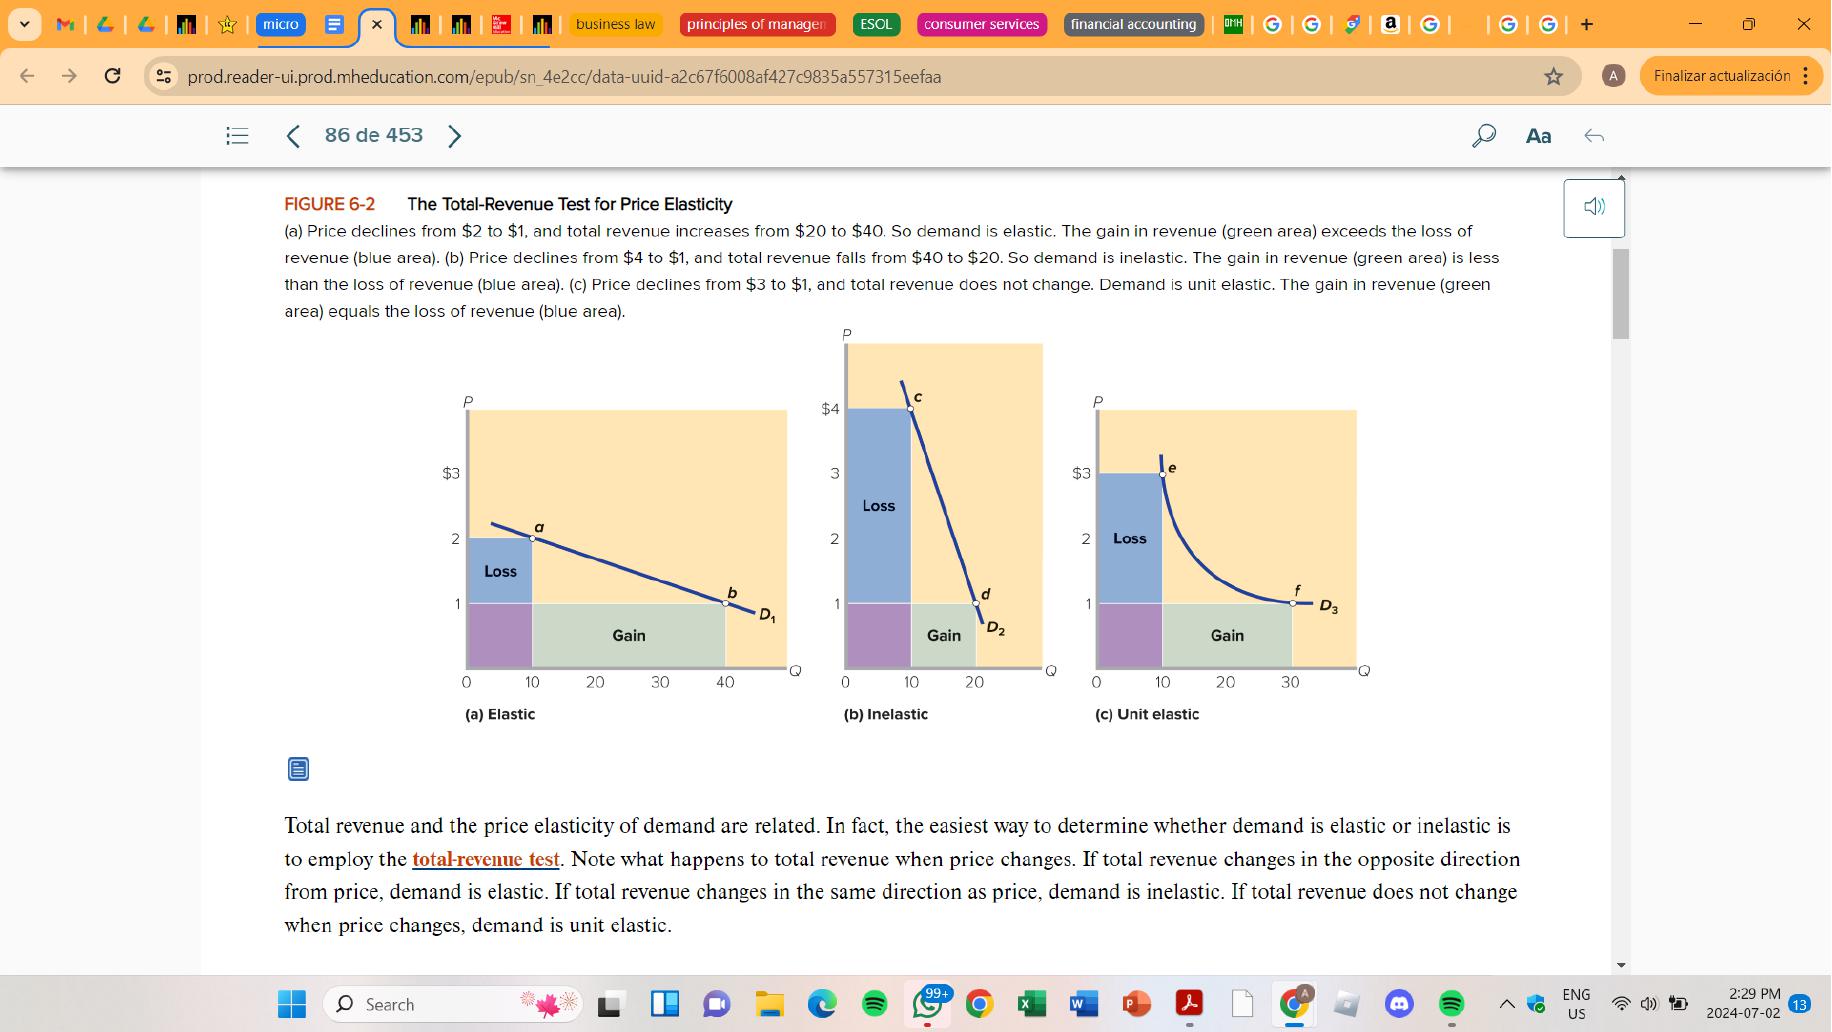Open the total-revenue test hyperlink
The width and height of the screenshot is (1832, 1032).
(486, 858)
